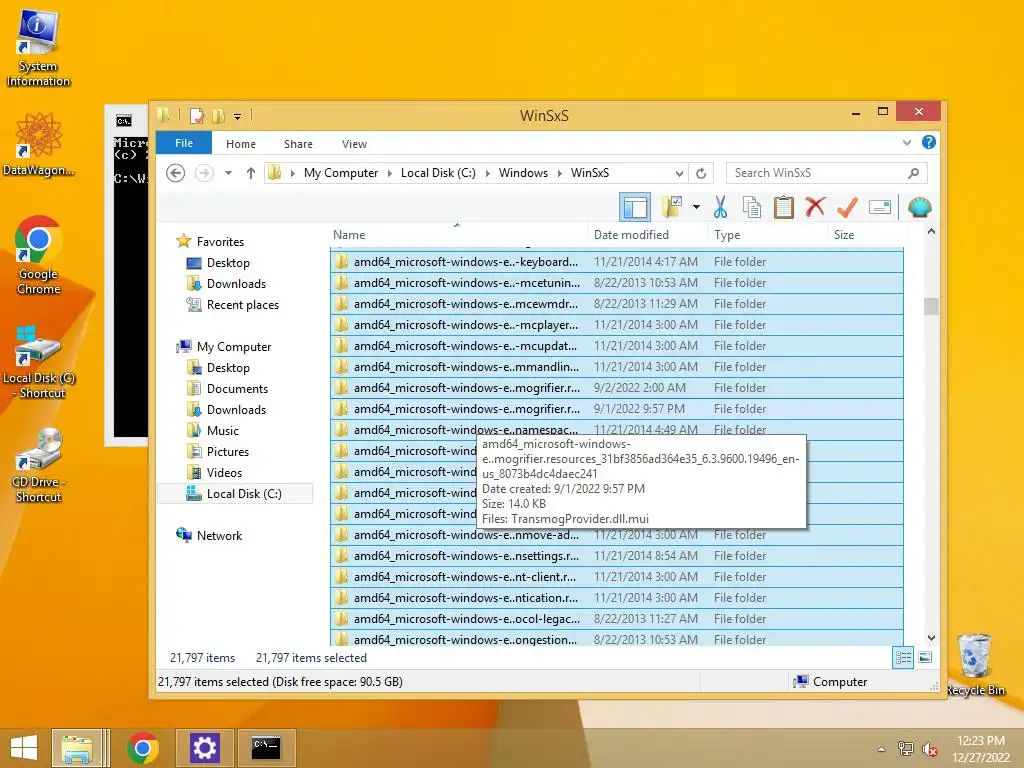
Task: Select Documents in navigation pane
Action: pos(237,389)
